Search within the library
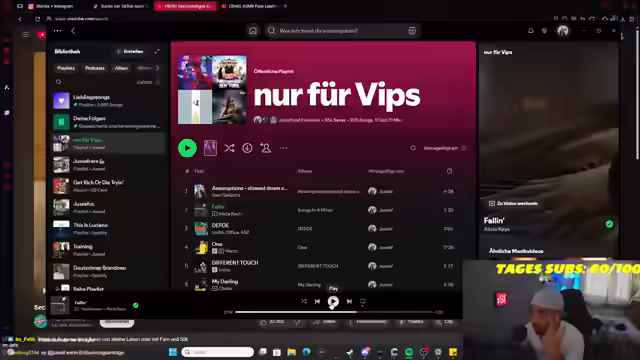 click(58, 82)
